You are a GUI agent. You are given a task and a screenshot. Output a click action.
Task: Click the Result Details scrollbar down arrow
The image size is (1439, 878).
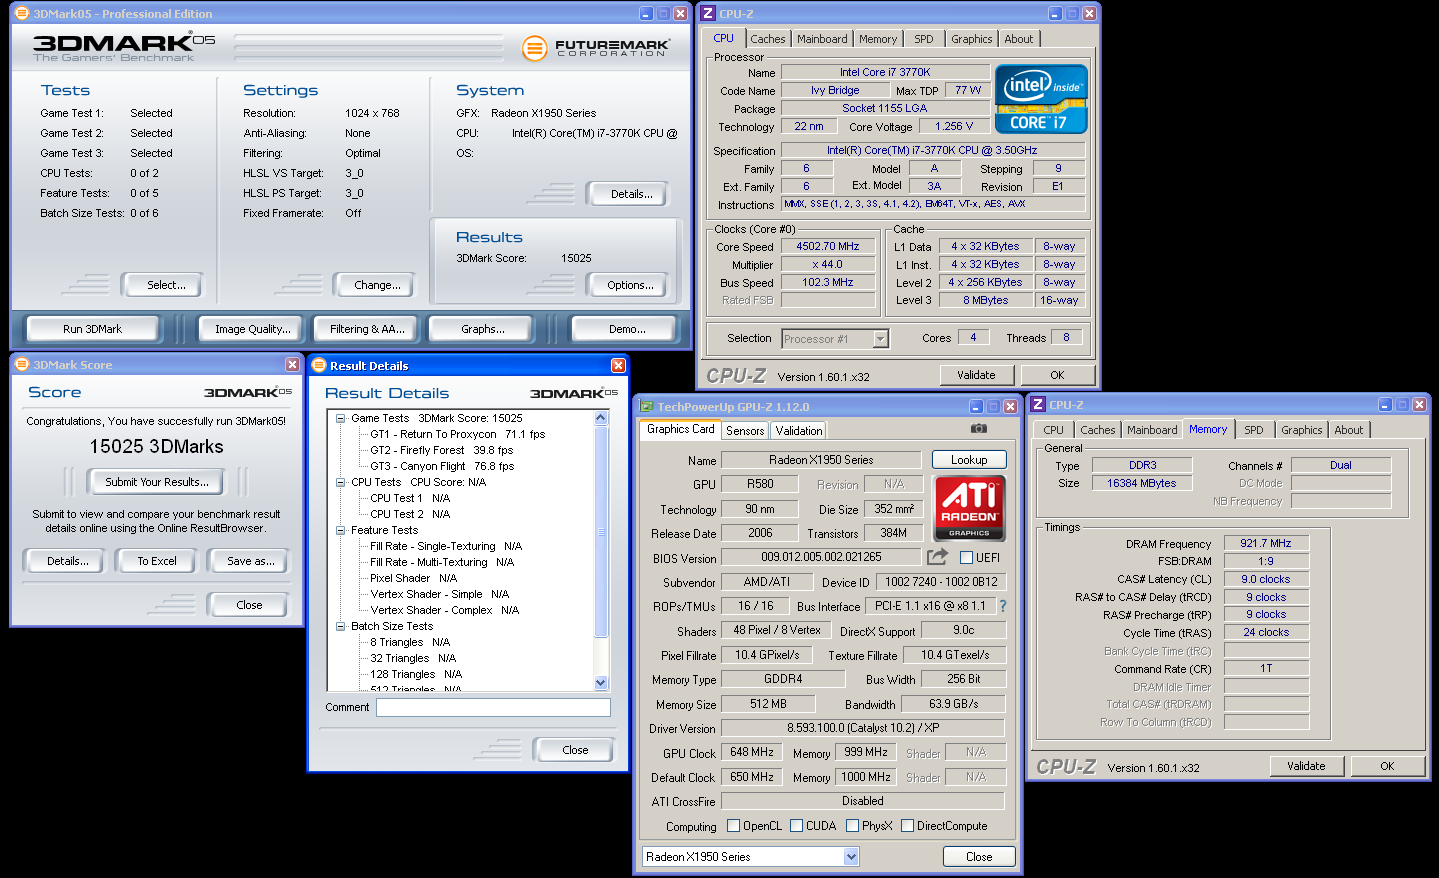click(601, 682)
